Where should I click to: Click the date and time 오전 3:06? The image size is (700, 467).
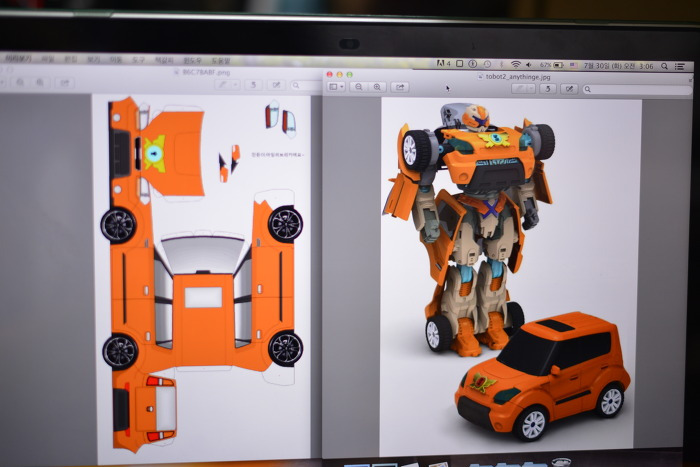(619, 66)
